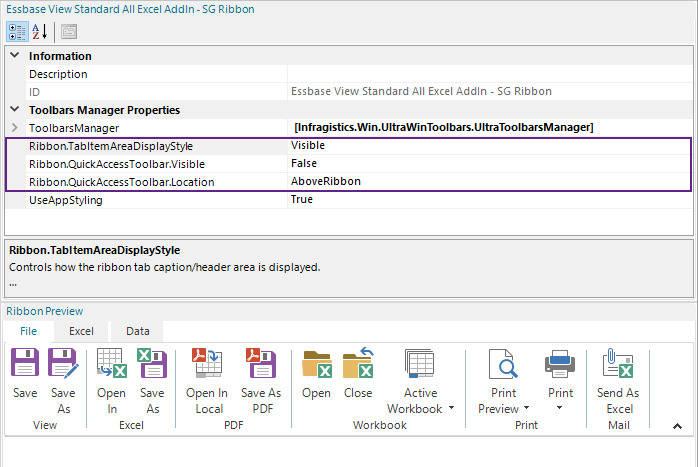Open the Print dropdown arrow

[560, 408]
